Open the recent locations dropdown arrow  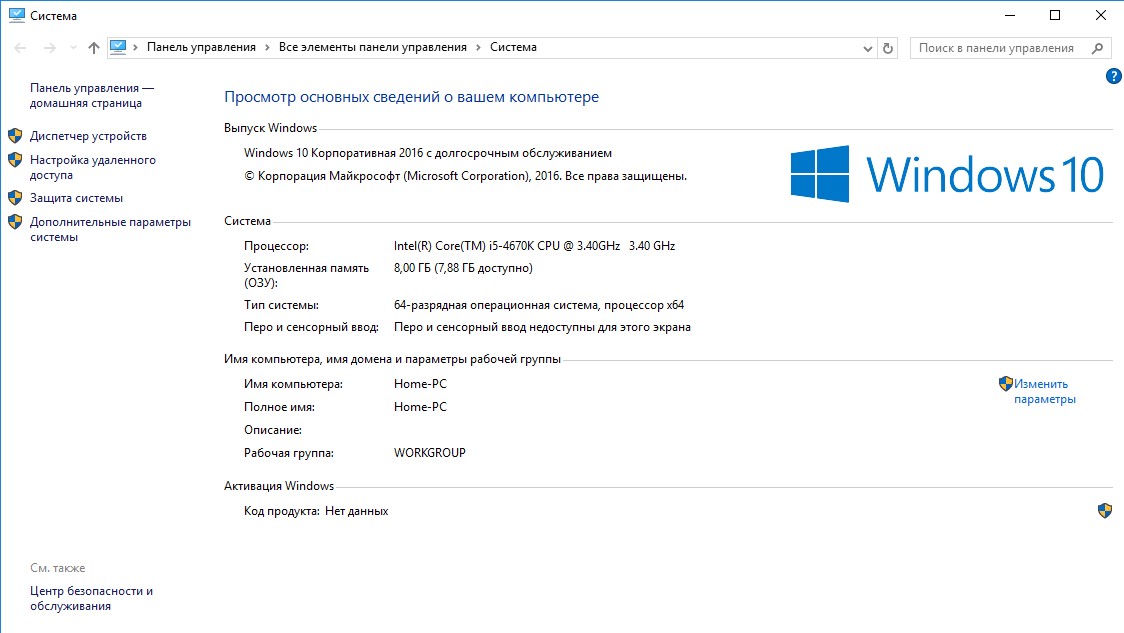click(73, 48)
